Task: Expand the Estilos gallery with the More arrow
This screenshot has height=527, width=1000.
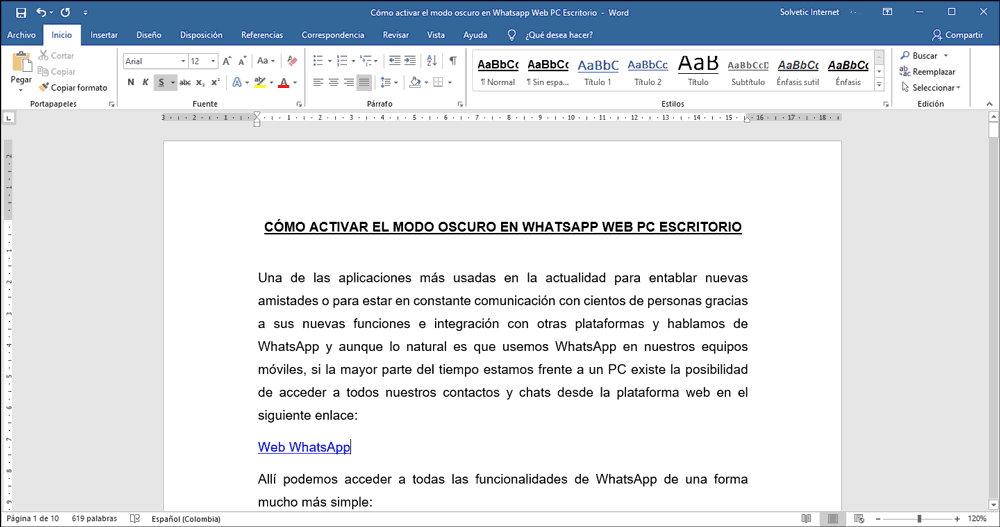Action: (879, 84)
